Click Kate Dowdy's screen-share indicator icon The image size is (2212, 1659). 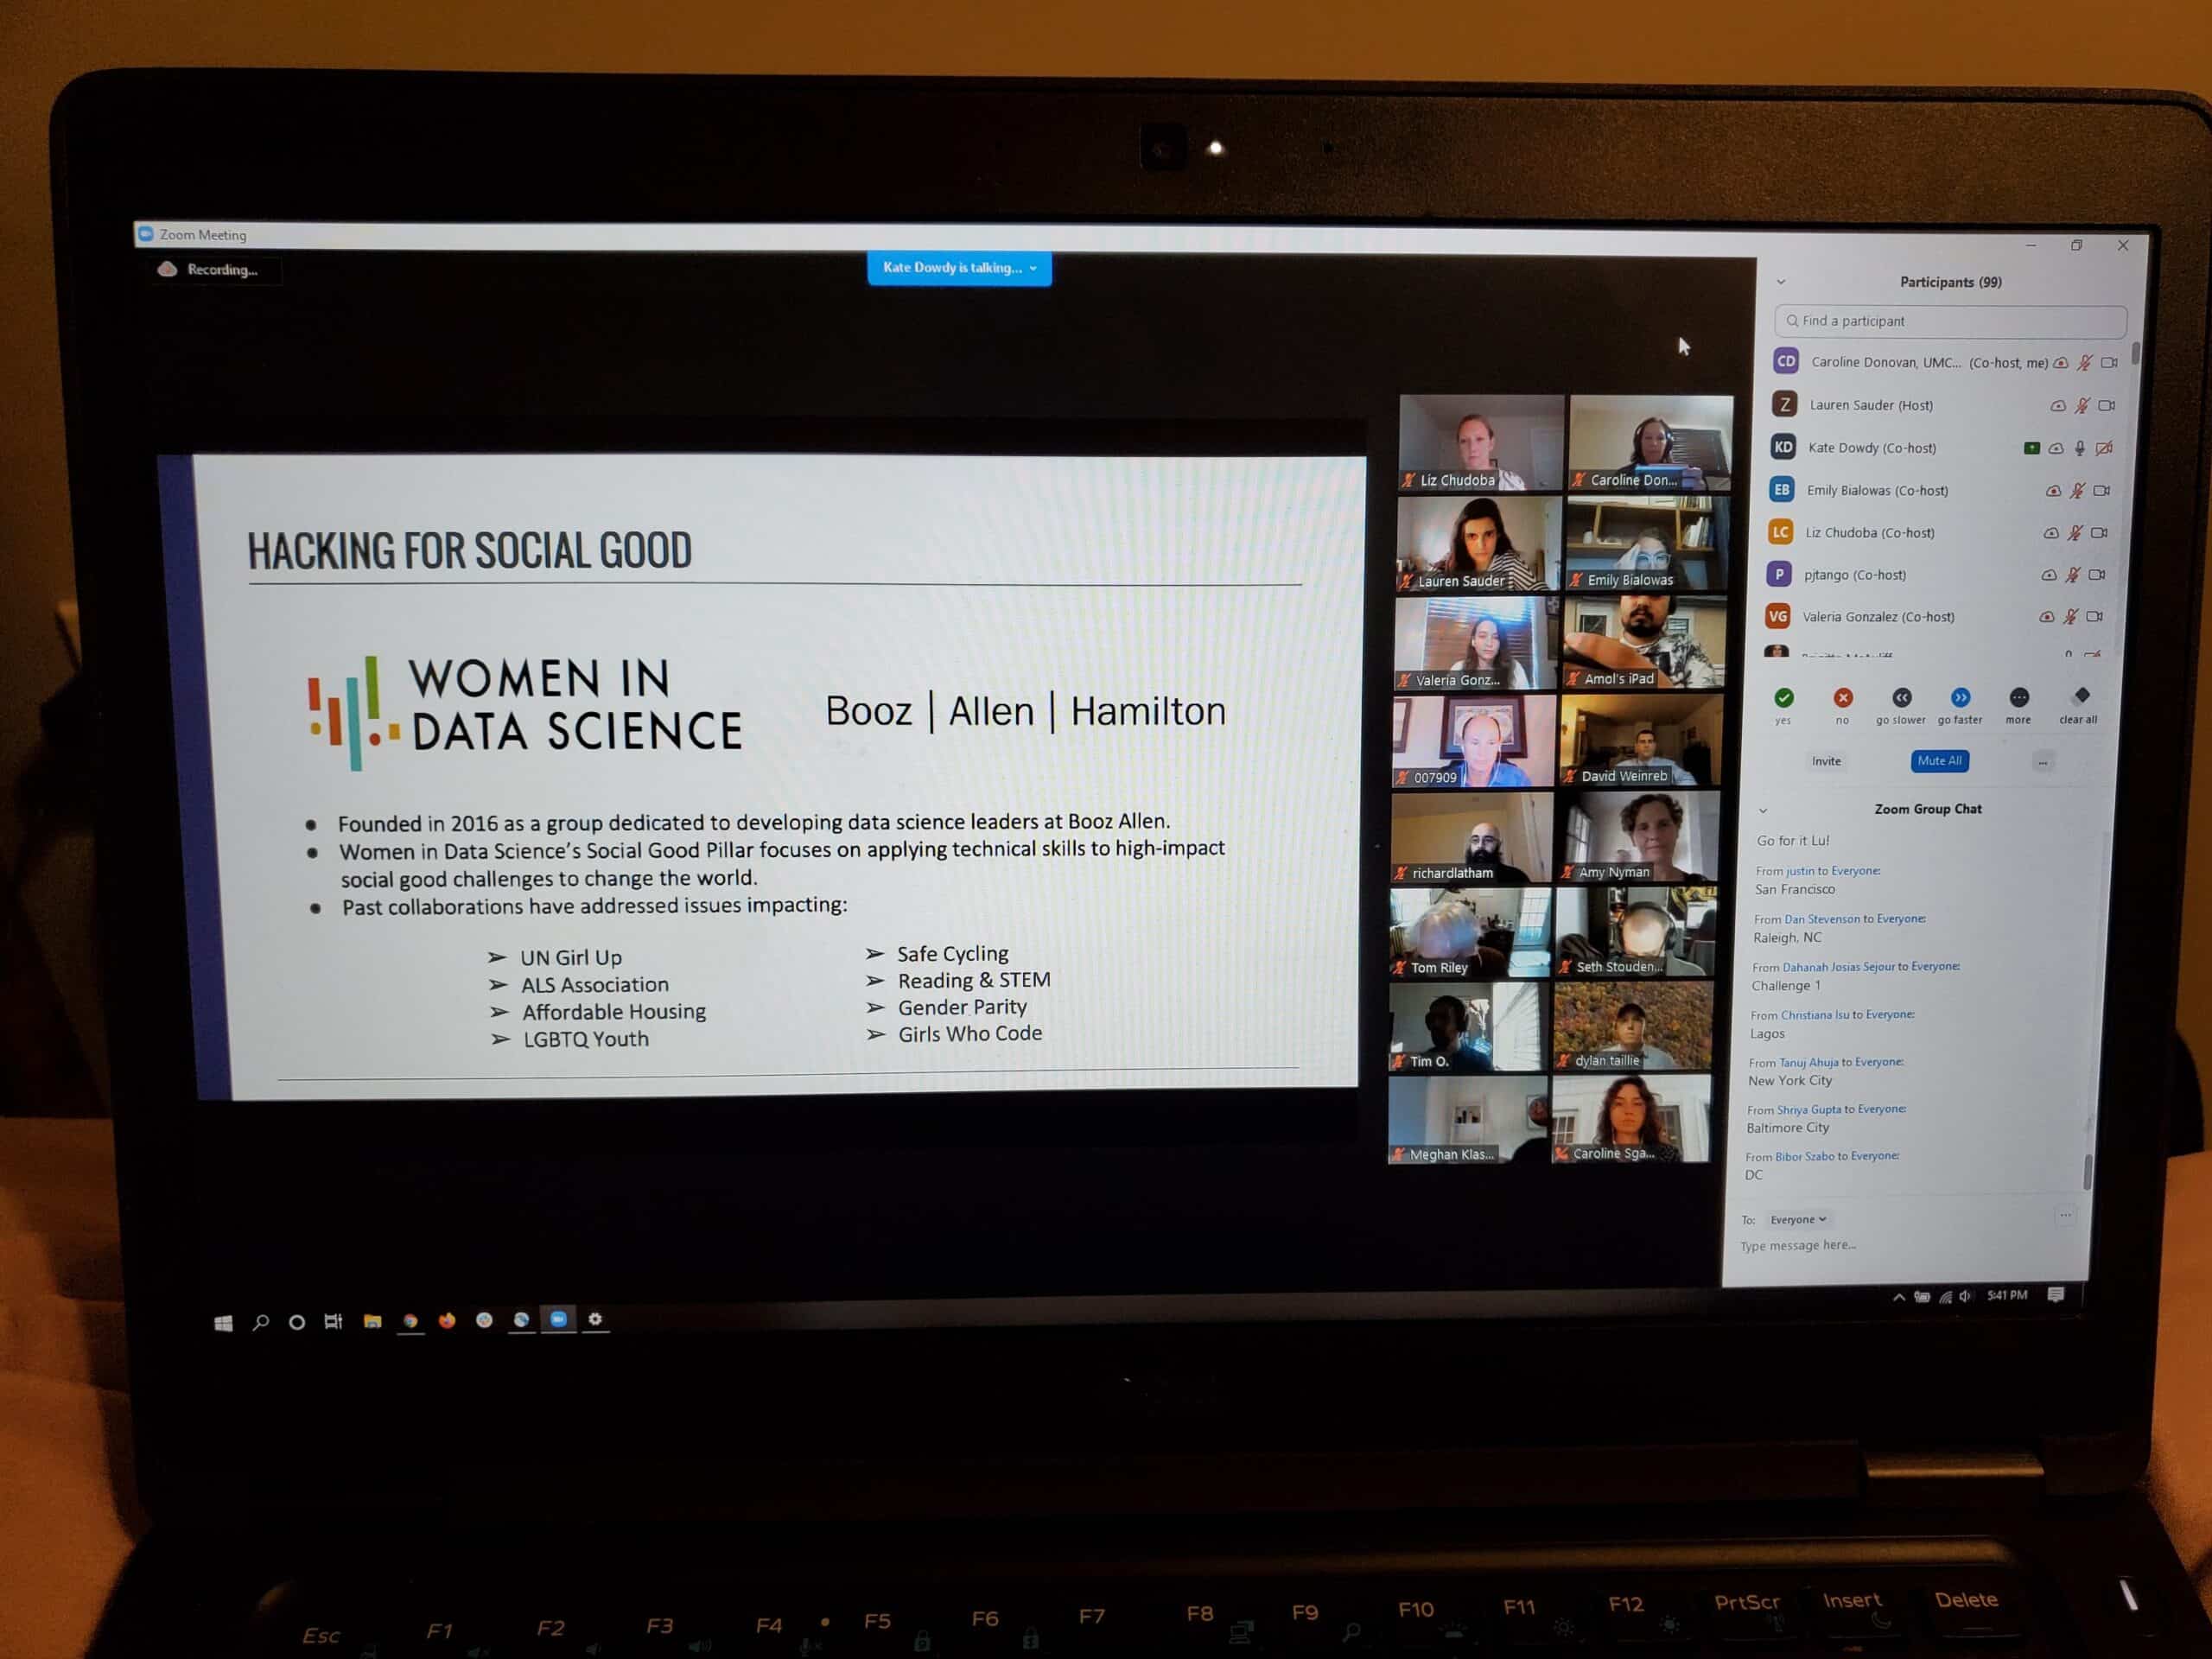click(x=2031, y=448)
